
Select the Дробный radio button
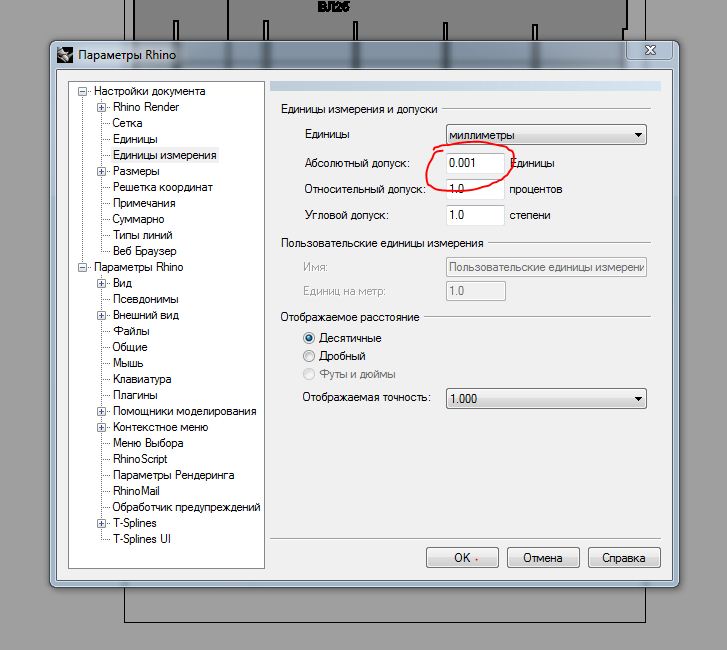(x=309, y=356)
